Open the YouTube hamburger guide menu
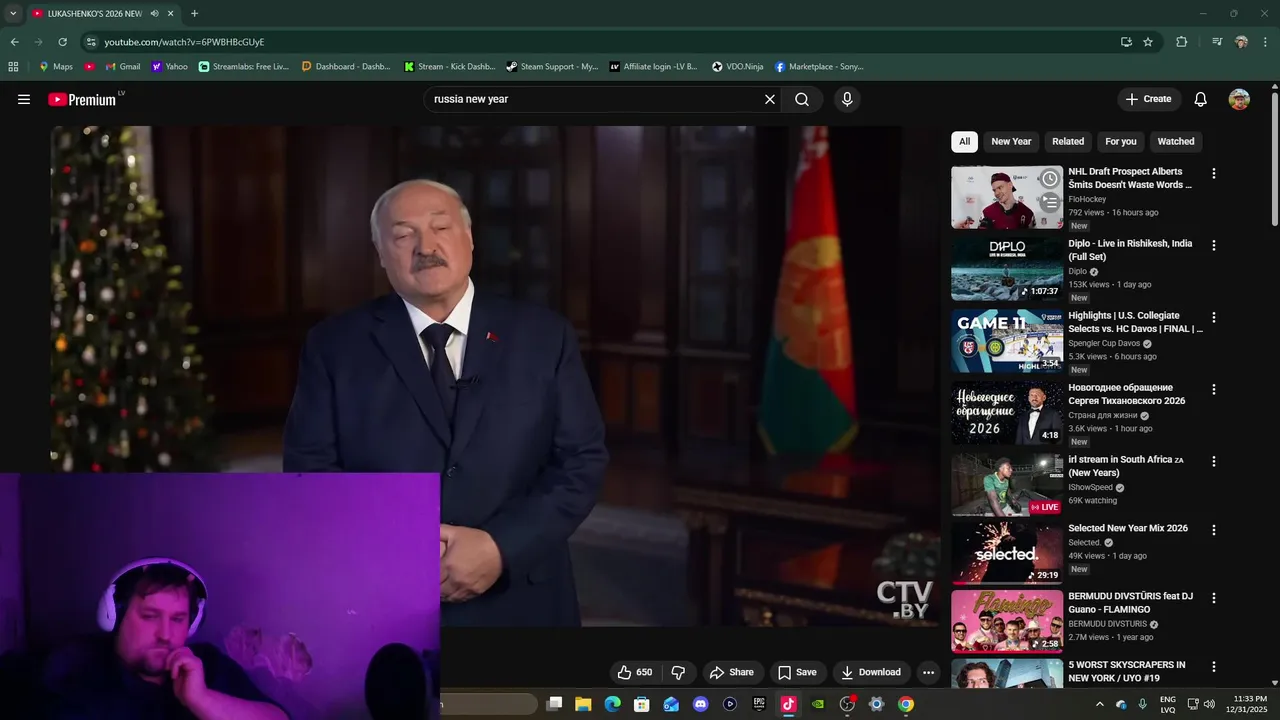Viewport: 1280px width, 720px height. (x=24, y=99)
